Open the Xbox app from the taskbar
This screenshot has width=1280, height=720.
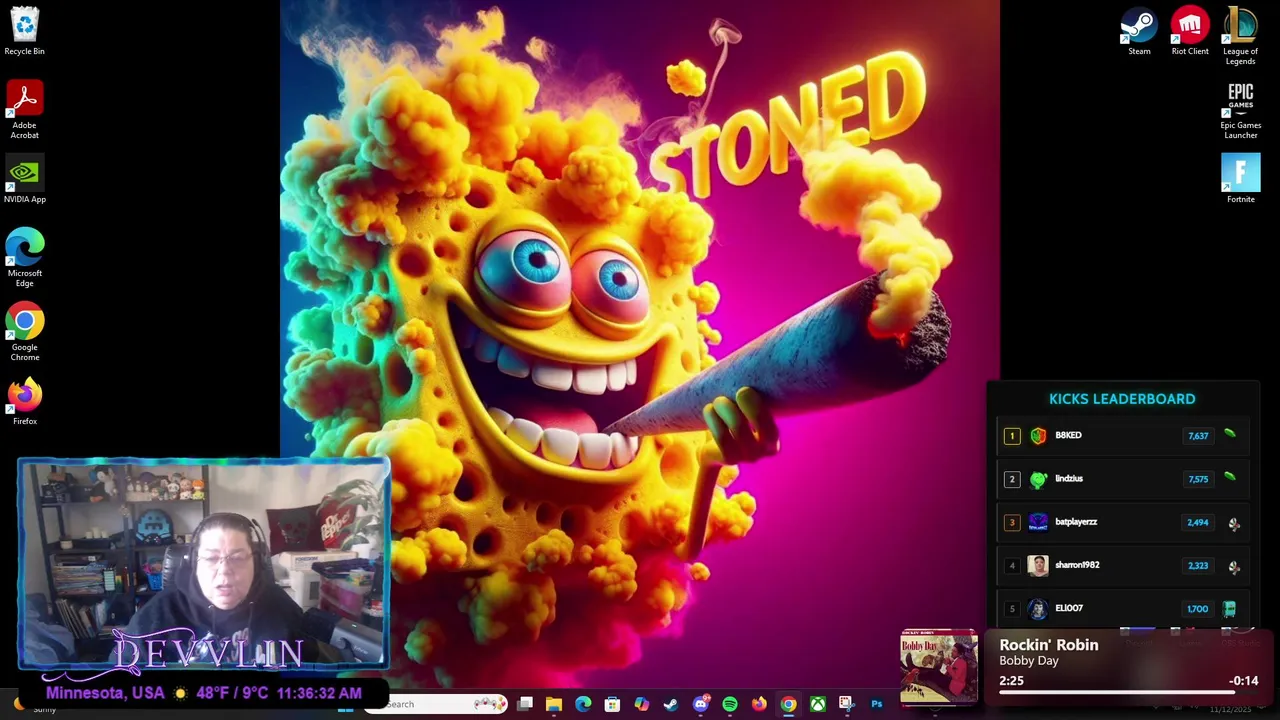click(817, 704)
